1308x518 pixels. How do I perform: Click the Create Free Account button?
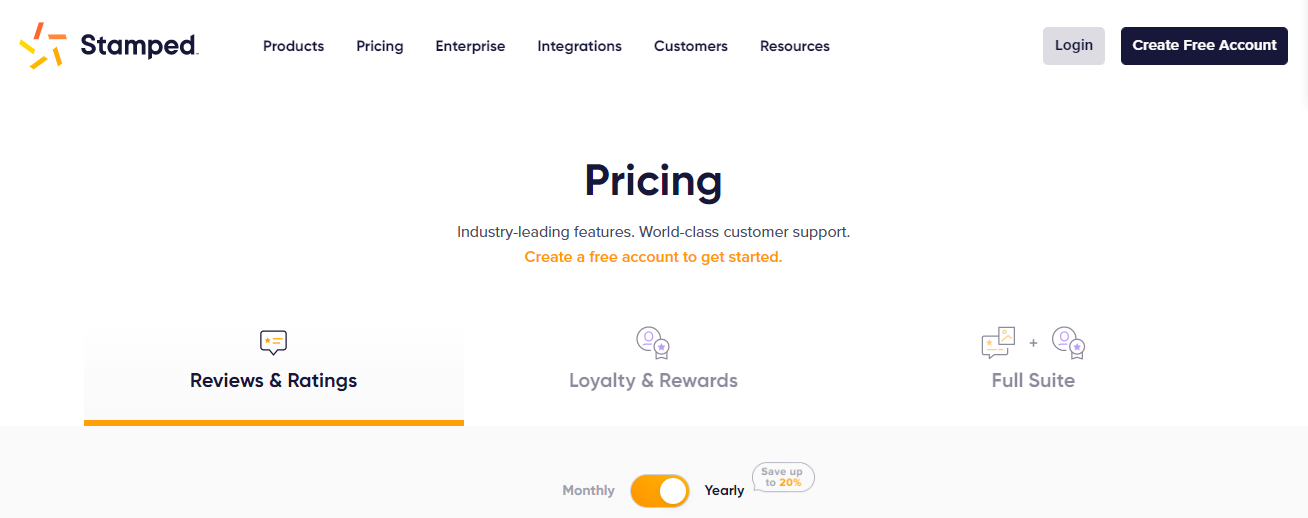1204,46
